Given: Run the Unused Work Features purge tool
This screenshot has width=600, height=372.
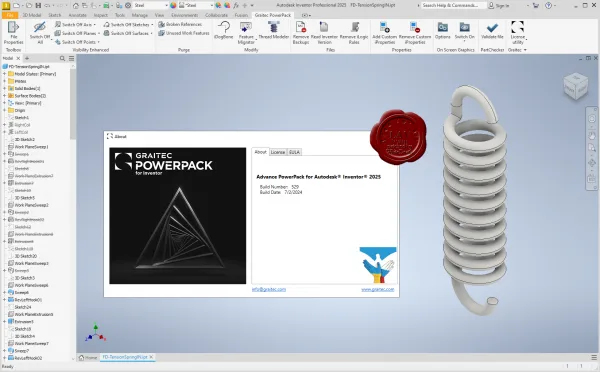Looking at the screenshot, I should [x=184, y=33].
